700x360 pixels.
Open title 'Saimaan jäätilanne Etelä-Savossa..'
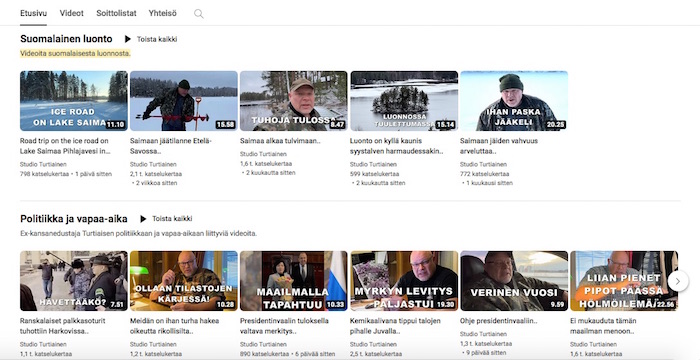171,146
